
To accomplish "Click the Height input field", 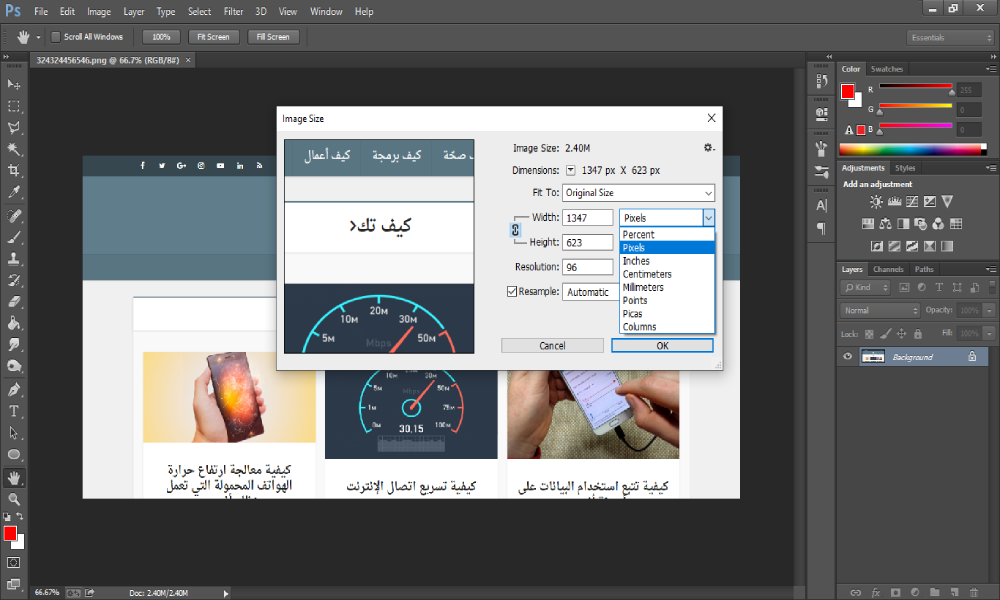I will tap(587, 242).
